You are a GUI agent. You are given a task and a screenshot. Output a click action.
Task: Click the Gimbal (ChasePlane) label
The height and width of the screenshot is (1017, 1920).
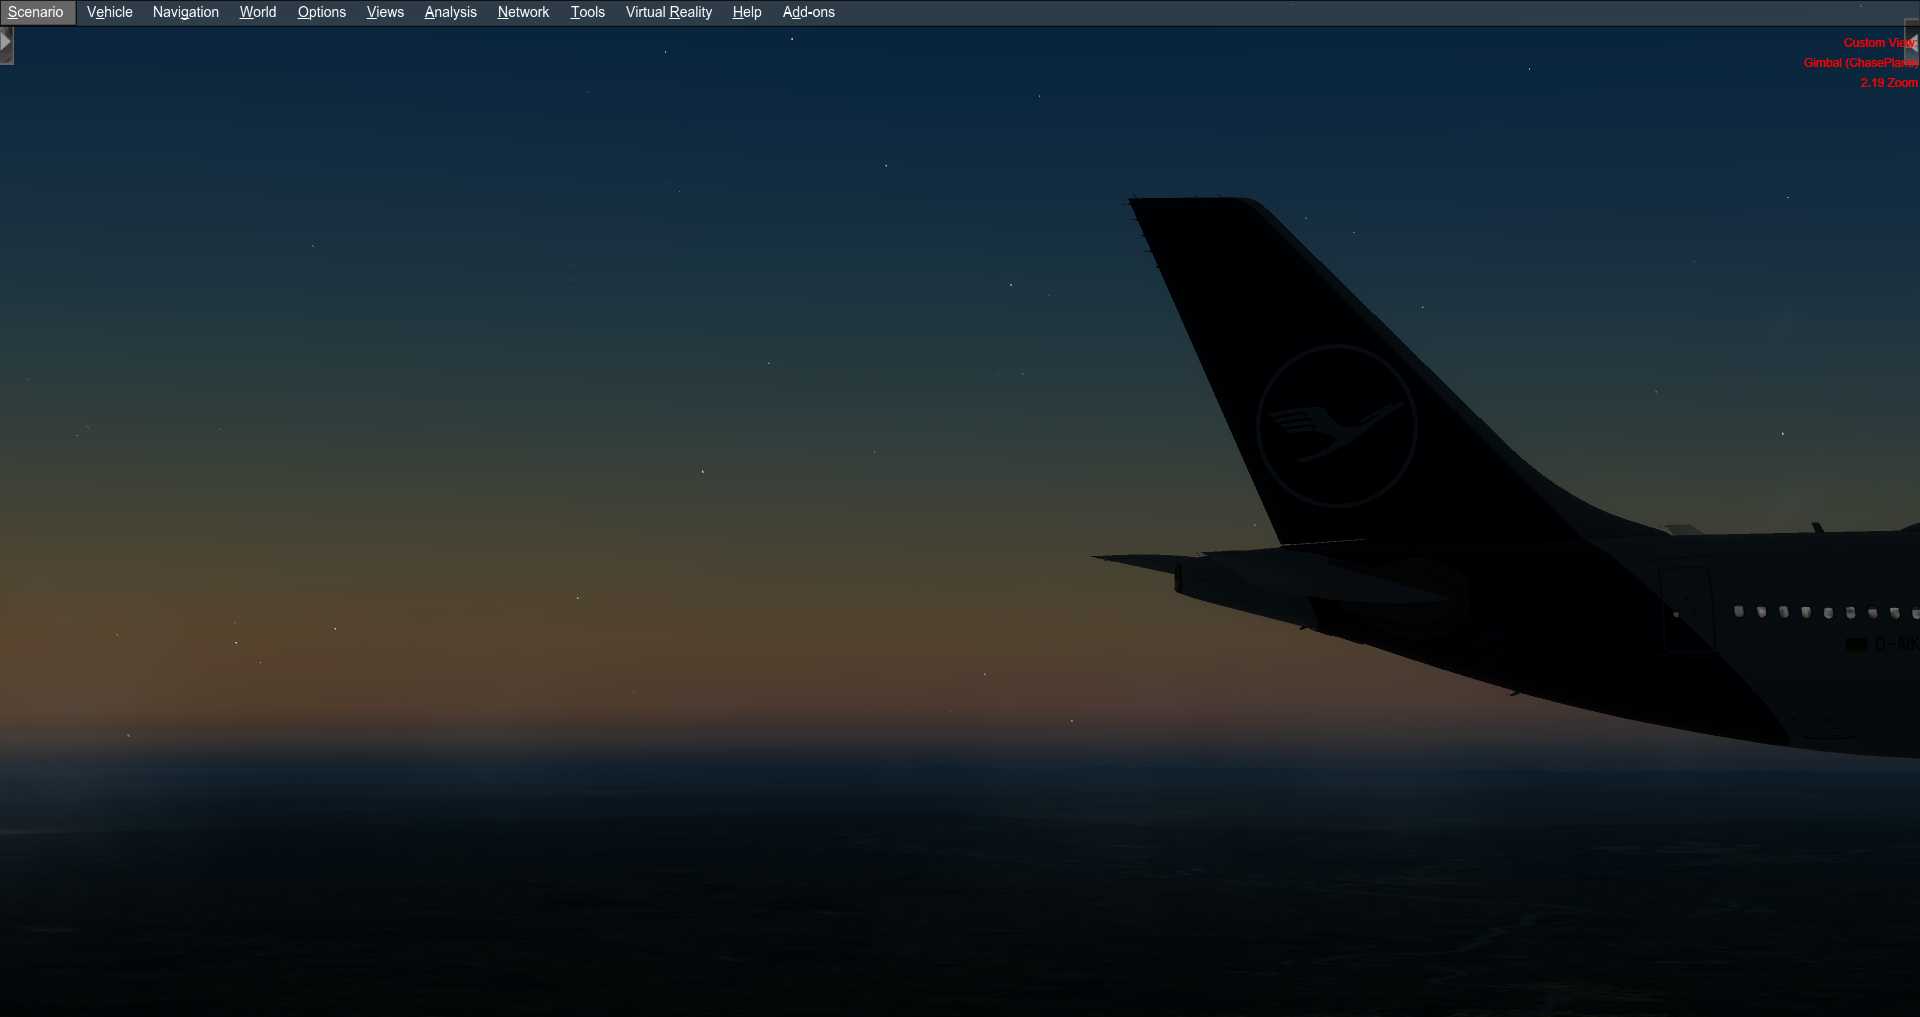[1860, 63]
